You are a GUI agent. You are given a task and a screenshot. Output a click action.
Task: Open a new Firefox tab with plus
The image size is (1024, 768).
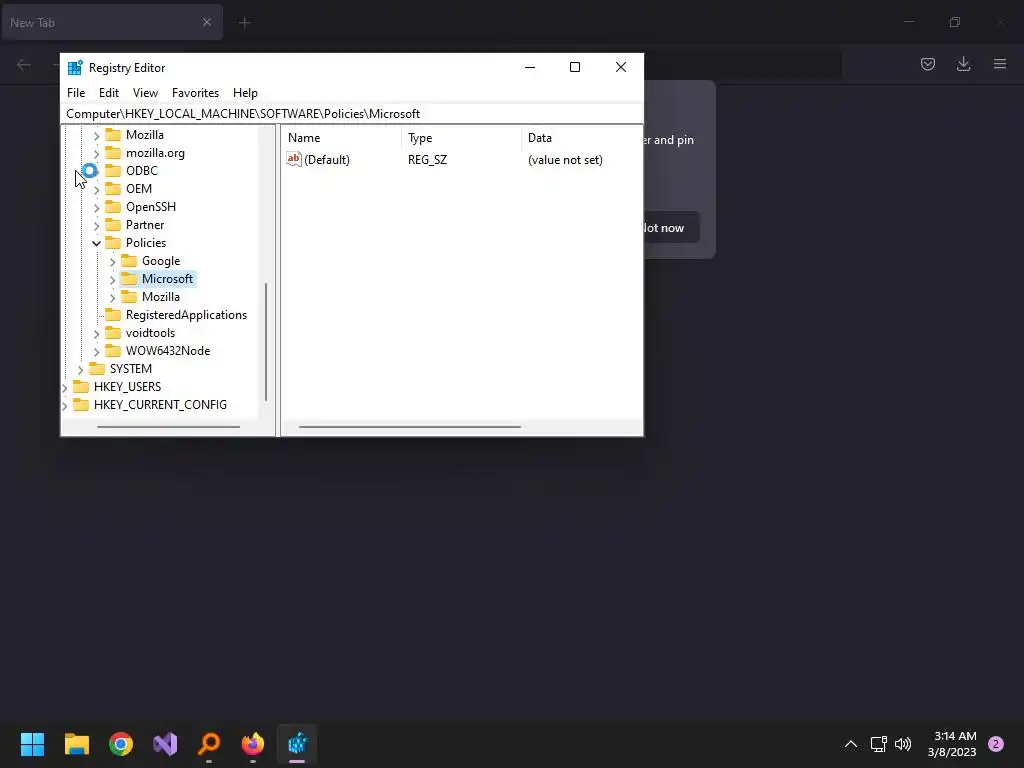pos(244,23)
